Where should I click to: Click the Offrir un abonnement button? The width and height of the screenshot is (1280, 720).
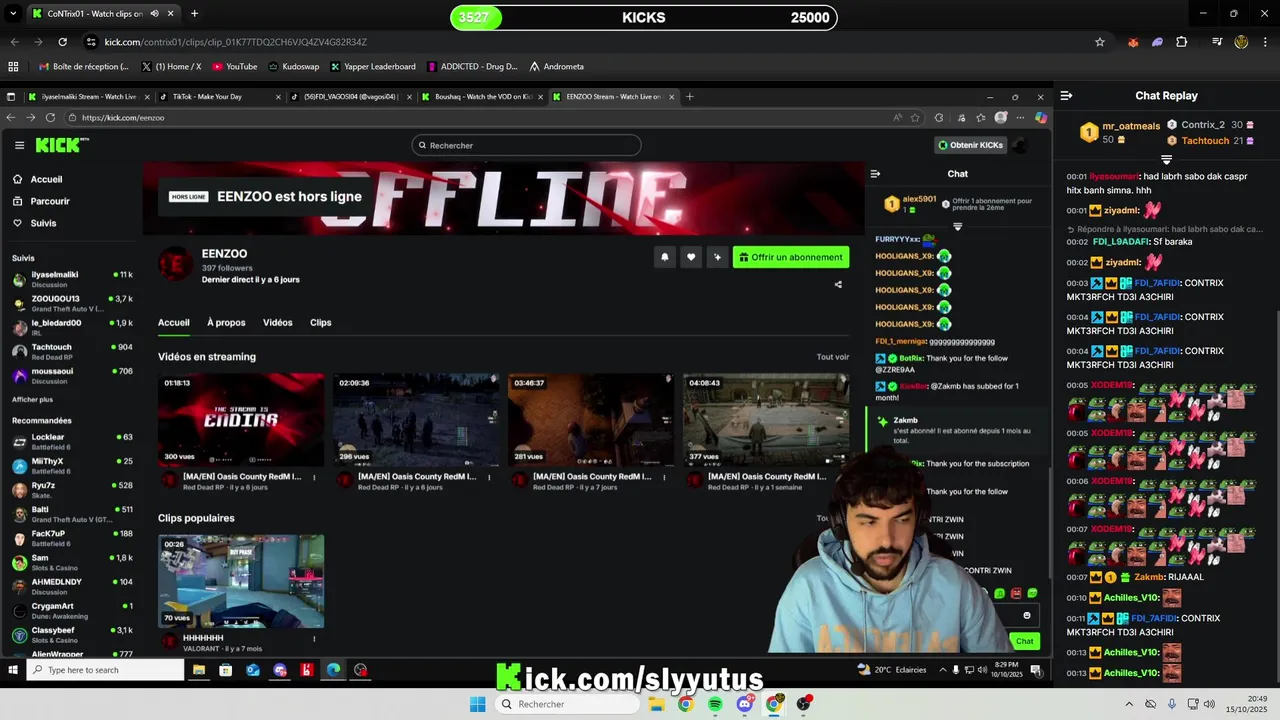[x=791, y=257]
